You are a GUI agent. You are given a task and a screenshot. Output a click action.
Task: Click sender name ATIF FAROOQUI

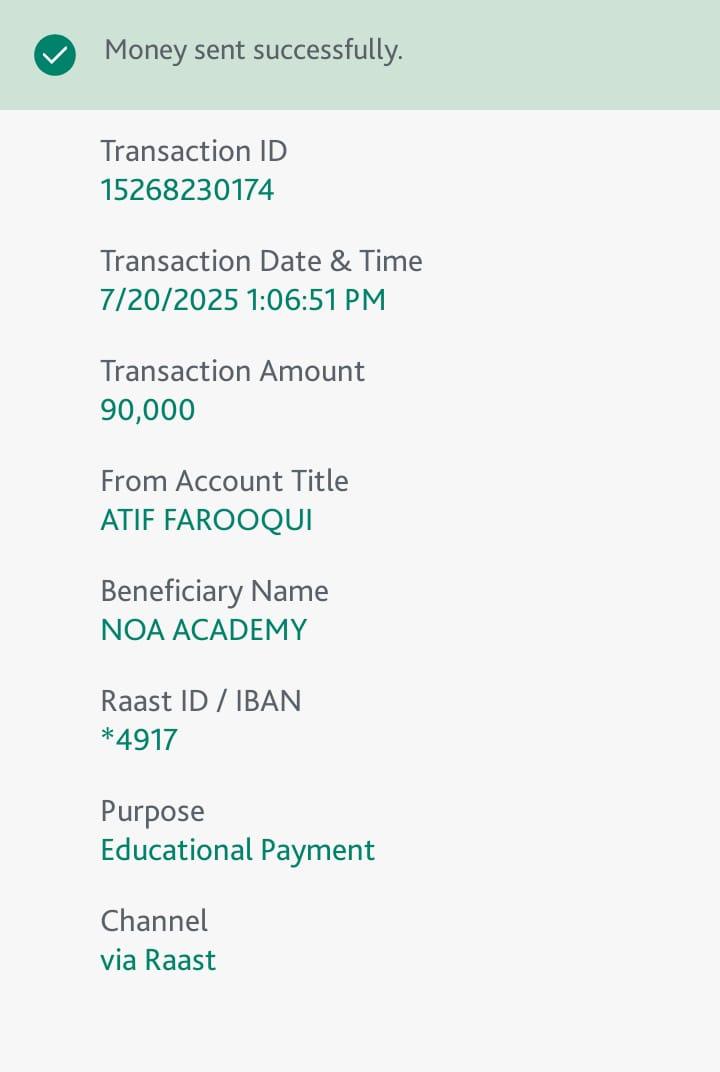pos(206,520)
